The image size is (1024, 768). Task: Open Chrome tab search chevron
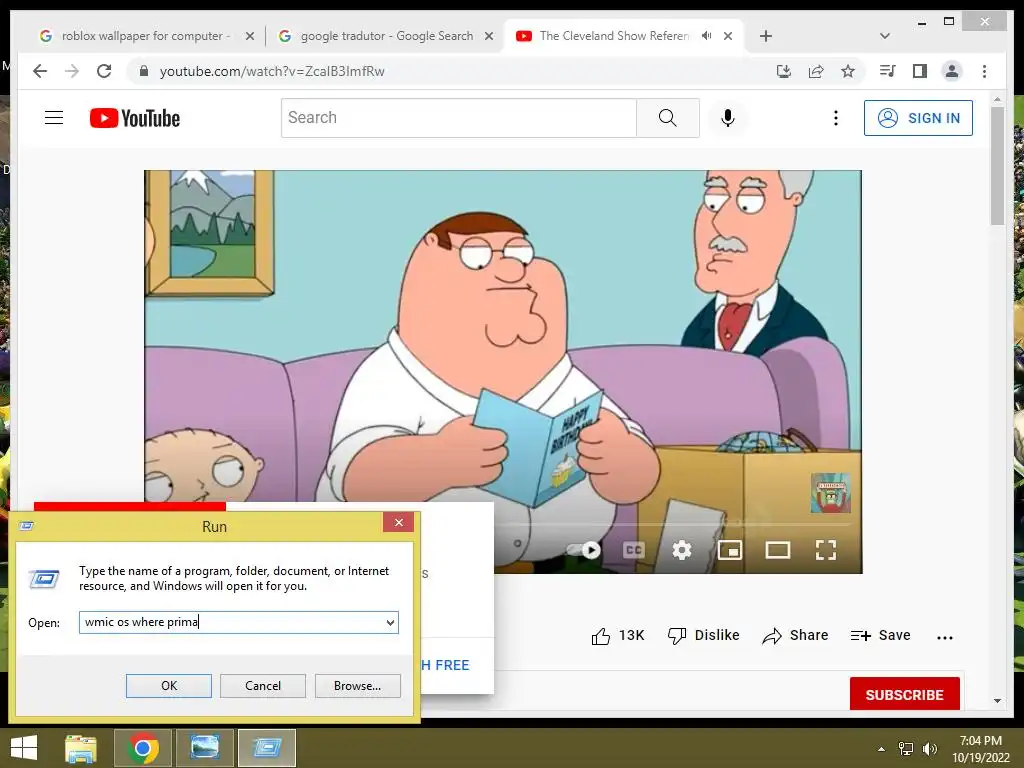(x=884, y=36)
